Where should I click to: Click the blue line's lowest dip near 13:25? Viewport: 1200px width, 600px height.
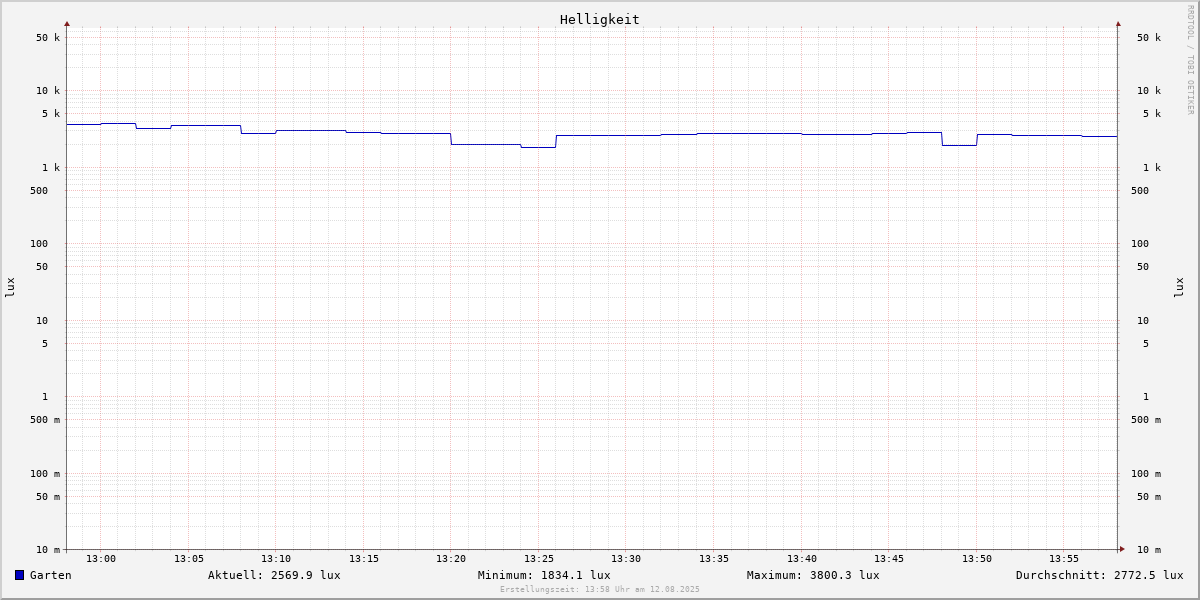[x=538, y=147]
